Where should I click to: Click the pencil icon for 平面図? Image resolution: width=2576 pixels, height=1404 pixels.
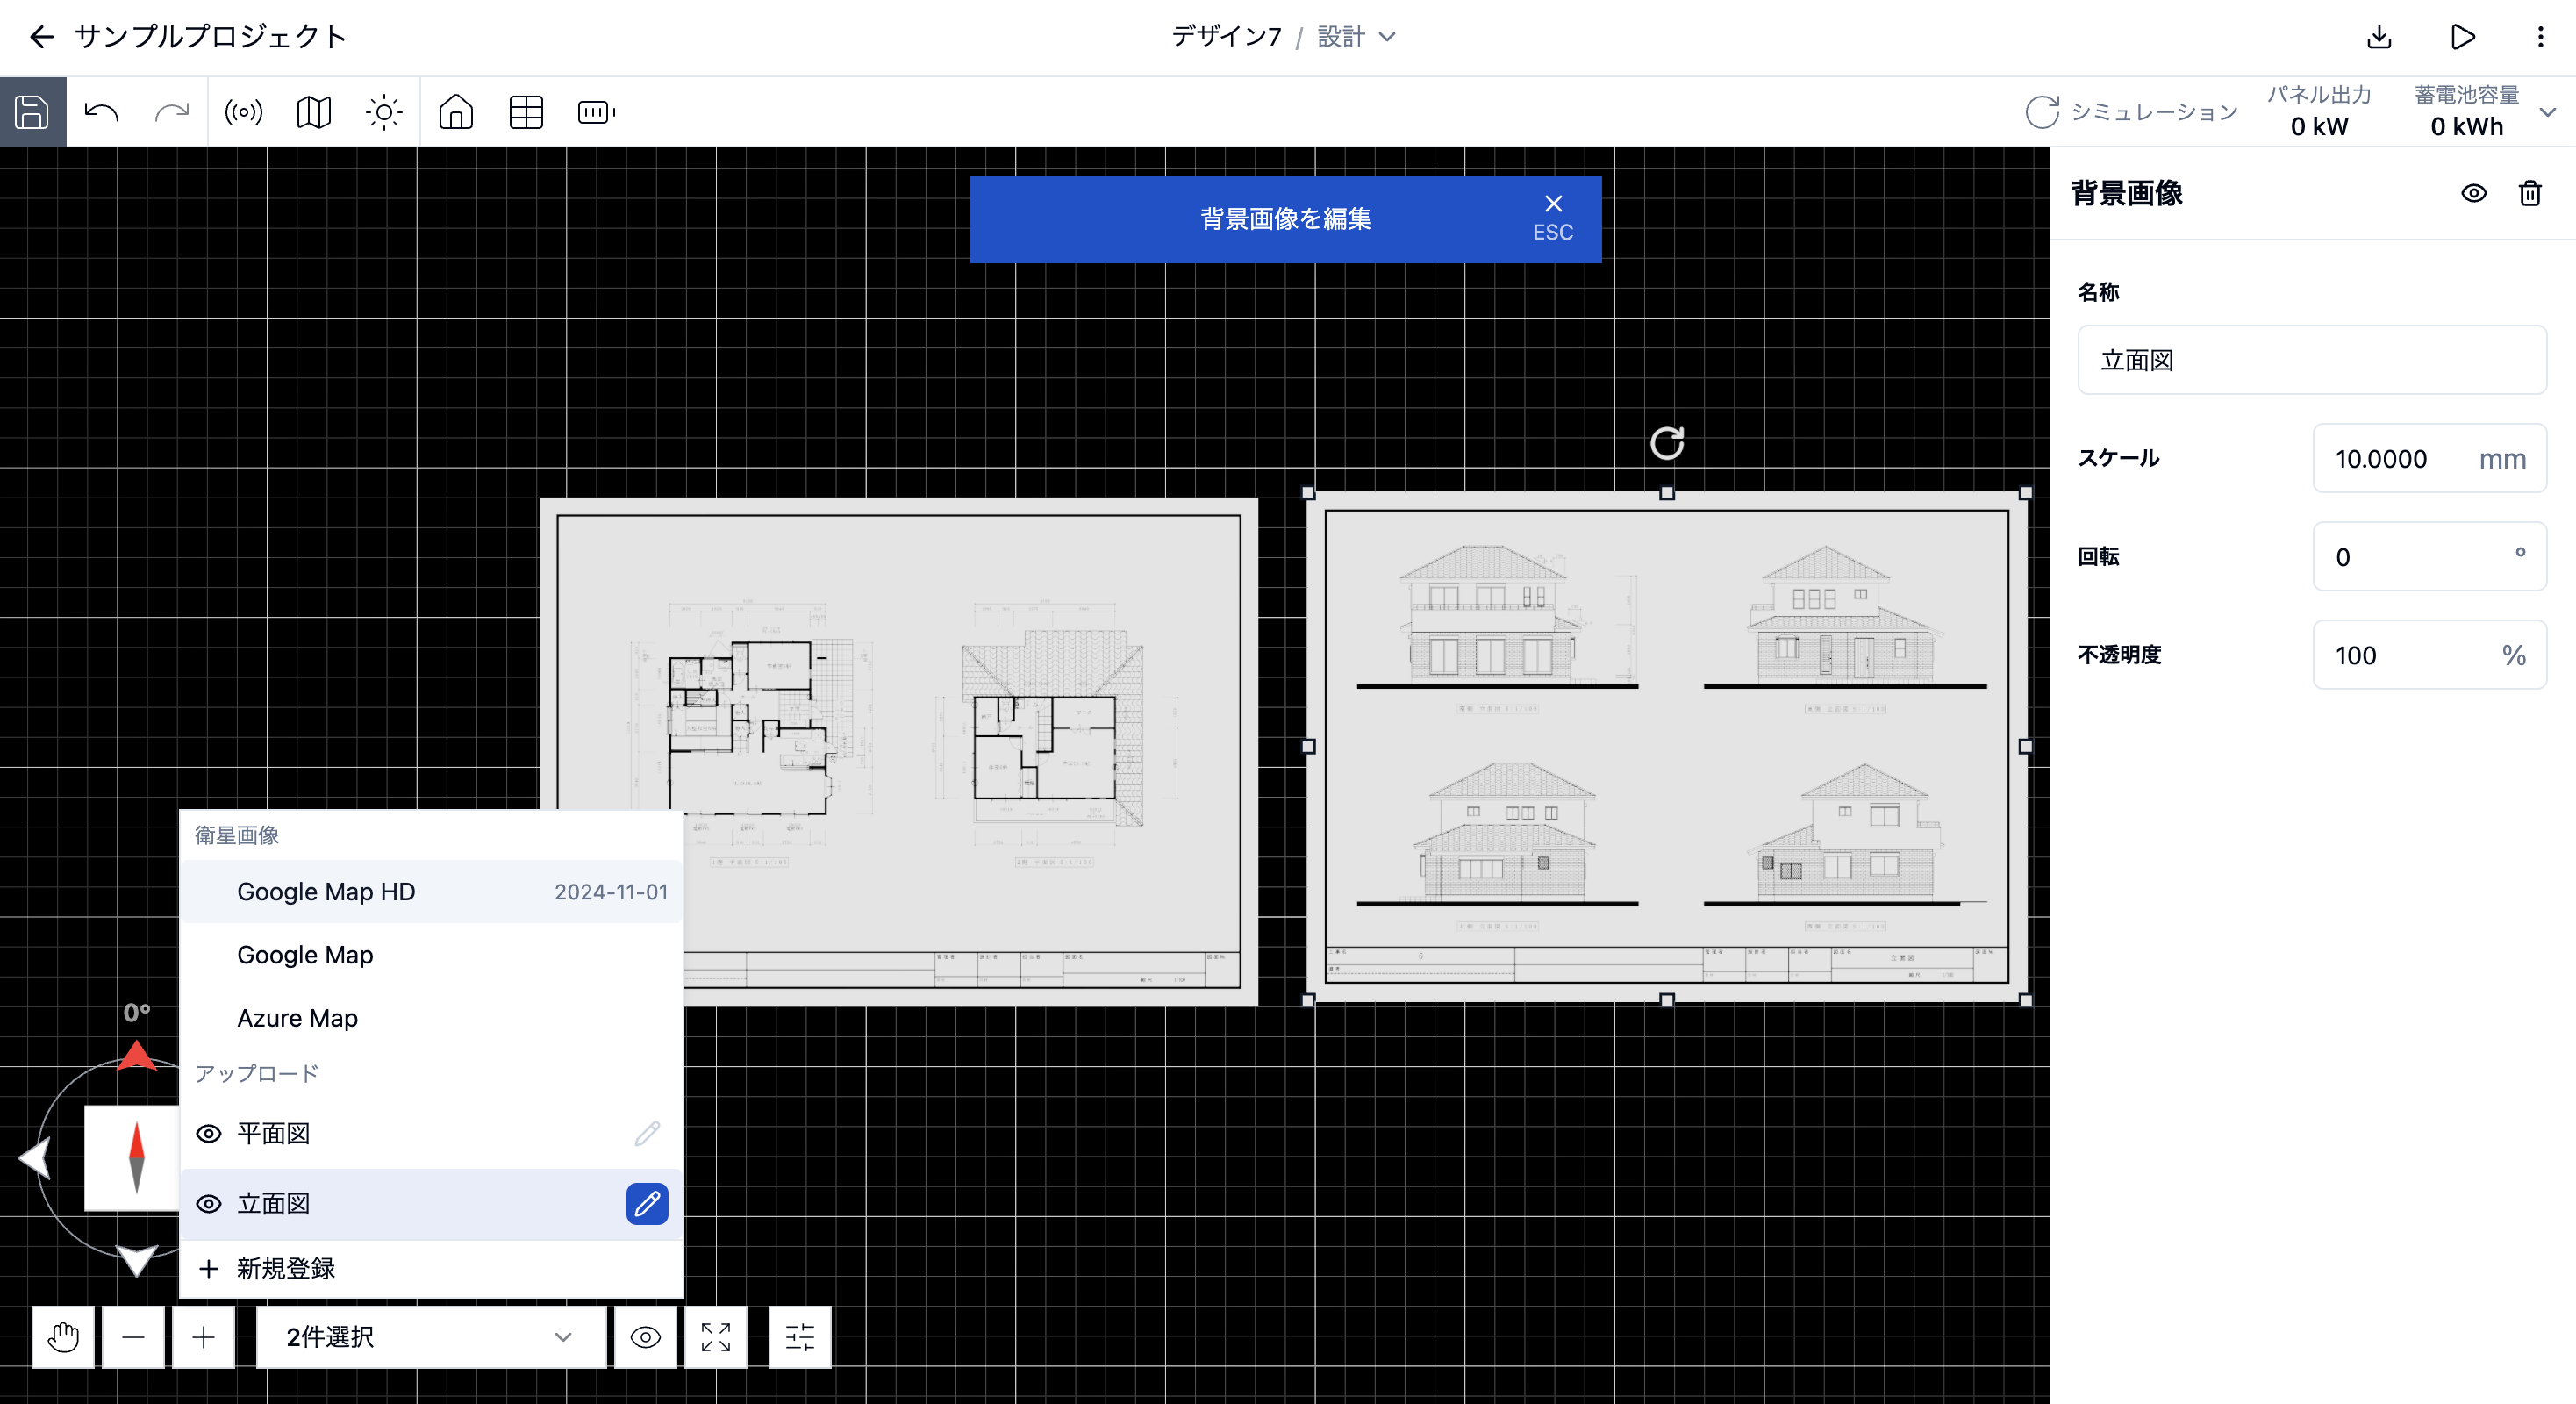[647, 1133]
